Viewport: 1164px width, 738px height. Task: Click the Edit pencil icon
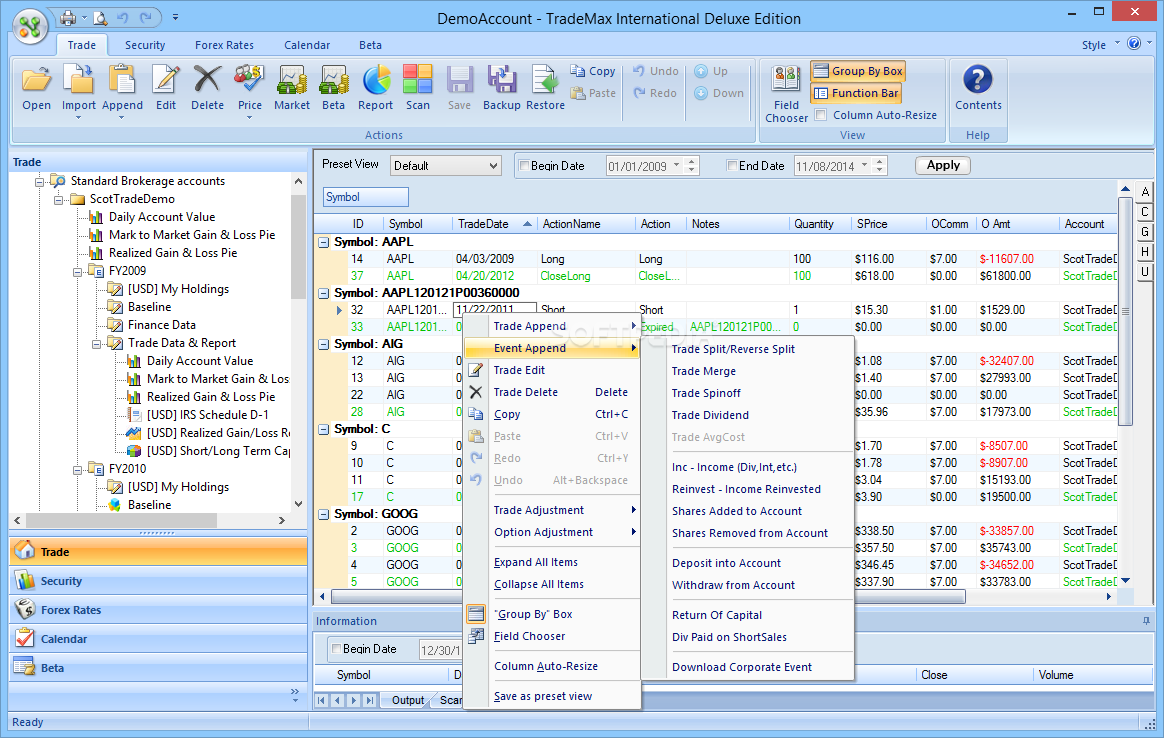[x=166, y=79]
